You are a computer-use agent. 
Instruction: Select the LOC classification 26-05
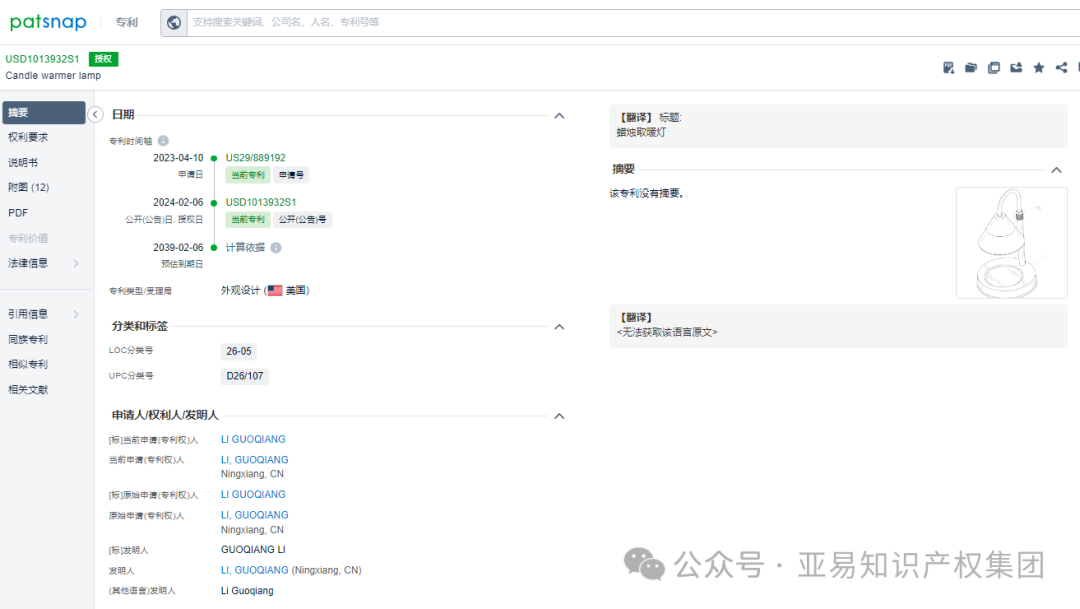(239, 350)
